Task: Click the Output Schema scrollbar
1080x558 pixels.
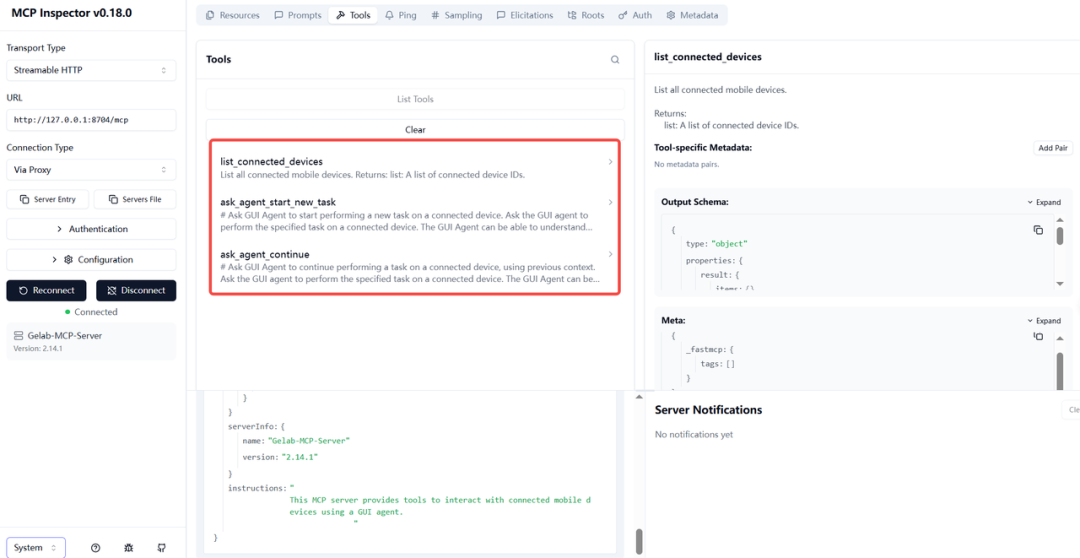Action: (x=1060, y=237)
